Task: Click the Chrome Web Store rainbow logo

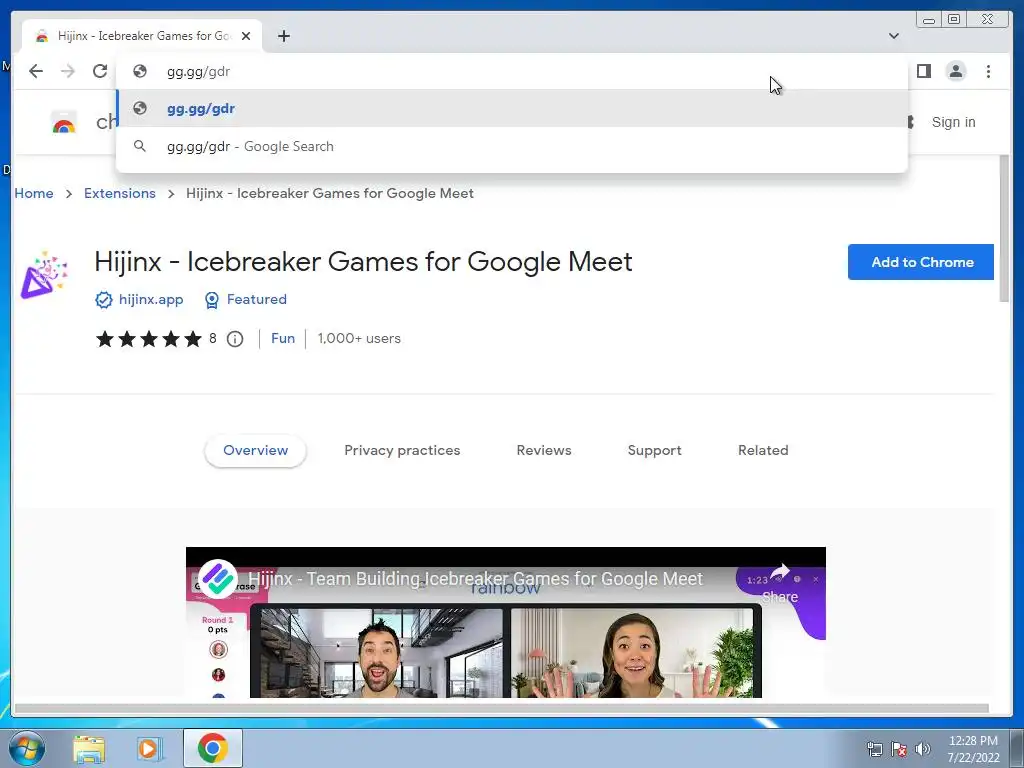Action: 64,123
